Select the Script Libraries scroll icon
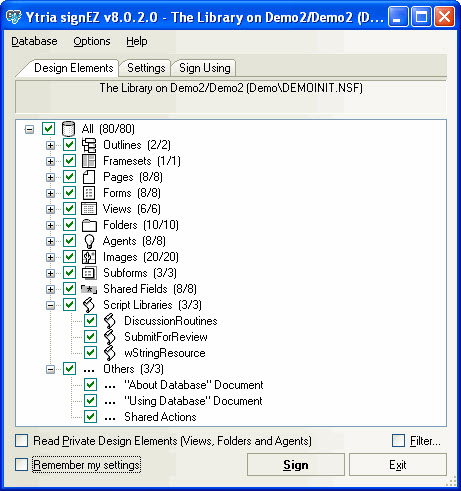The width and height of the screenshot is (461, 491). [x=89, y=305]
